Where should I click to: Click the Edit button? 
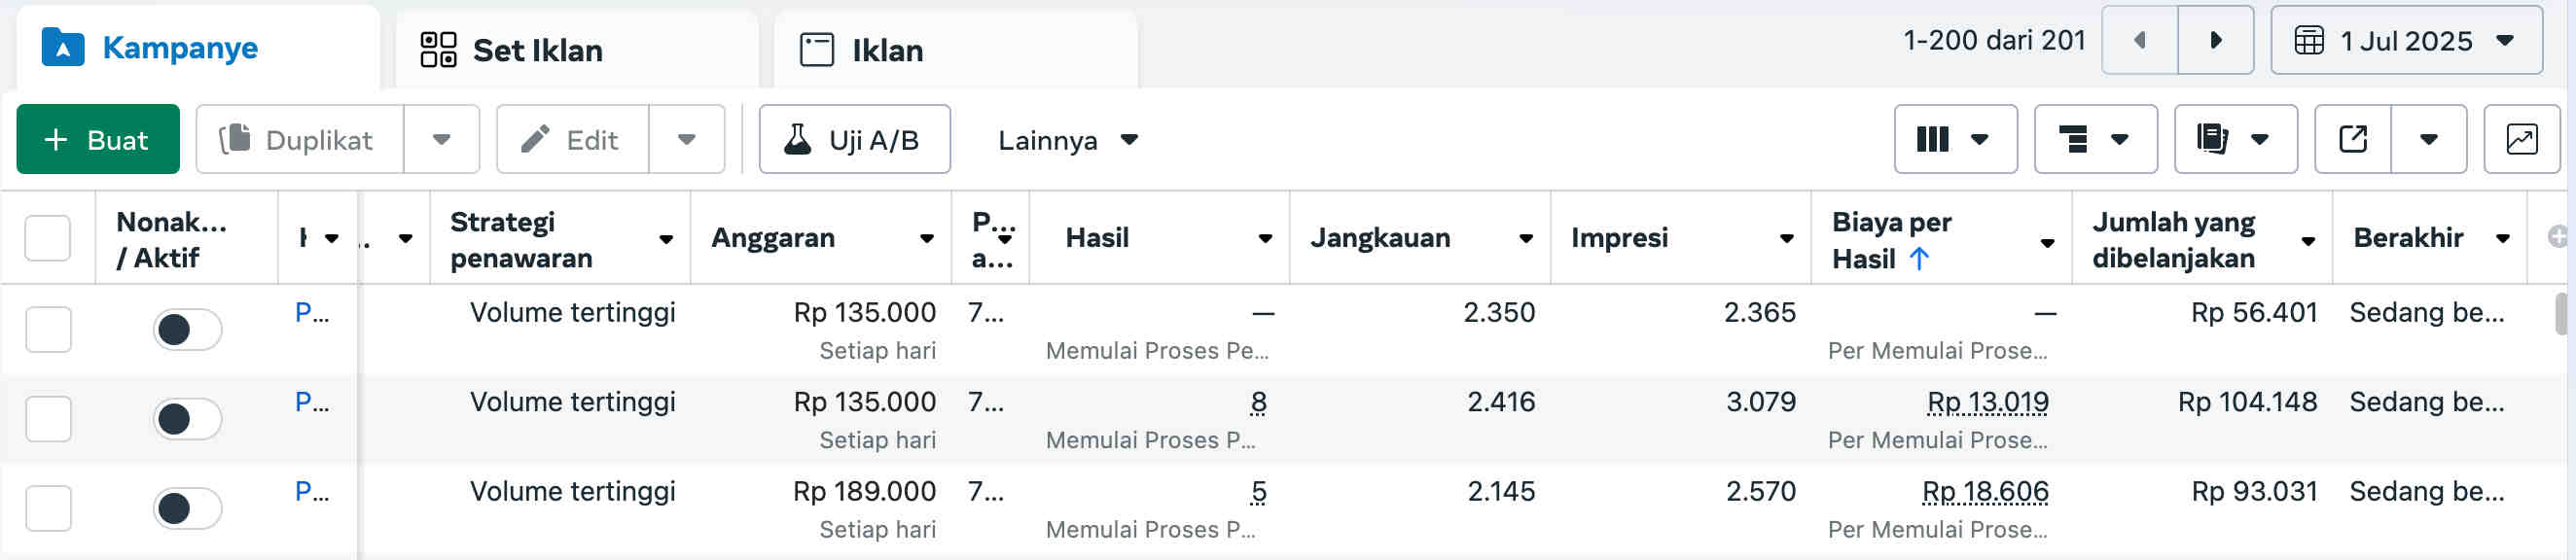click(572, 139)
